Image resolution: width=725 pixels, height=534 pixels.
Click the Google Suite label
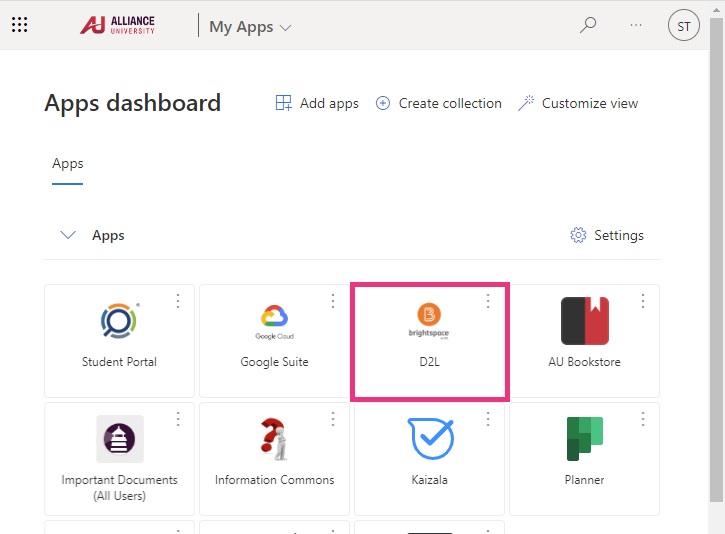[274, 362]
